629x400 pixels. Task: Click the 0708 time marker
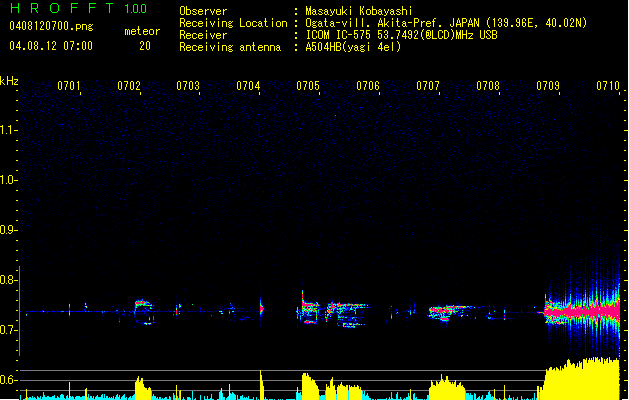pos(488,86)
